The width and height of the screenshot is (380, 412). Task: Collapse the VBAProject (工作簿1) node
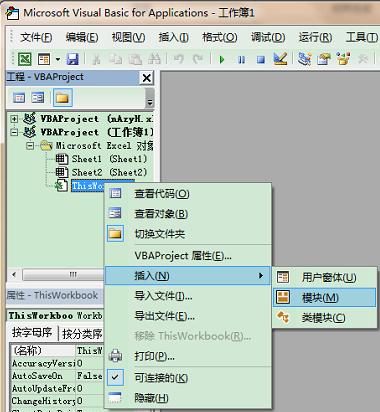coord(14,132)
